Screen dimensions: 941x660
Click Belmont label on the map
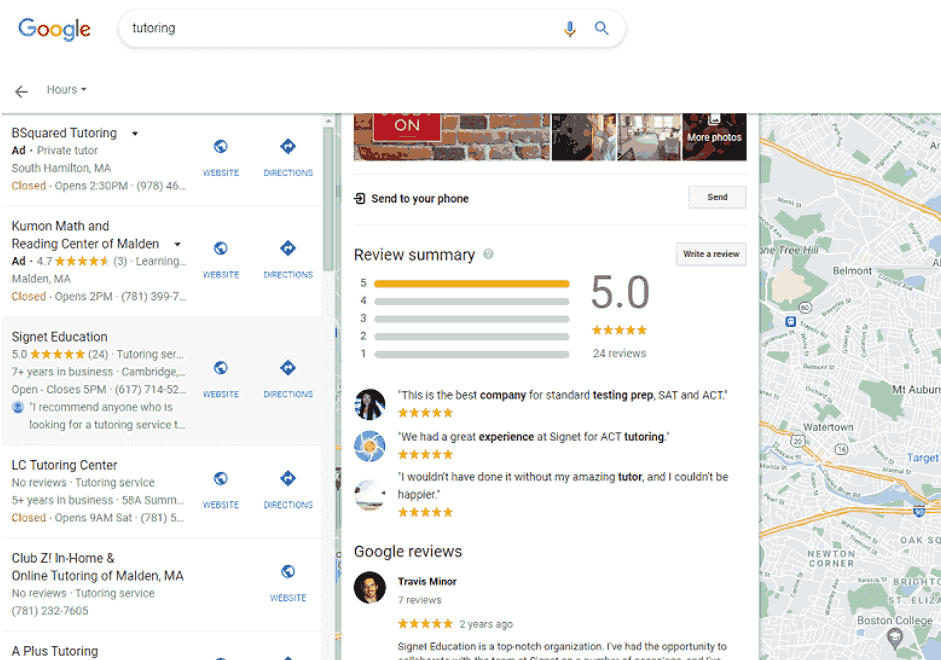coord(852,271)
